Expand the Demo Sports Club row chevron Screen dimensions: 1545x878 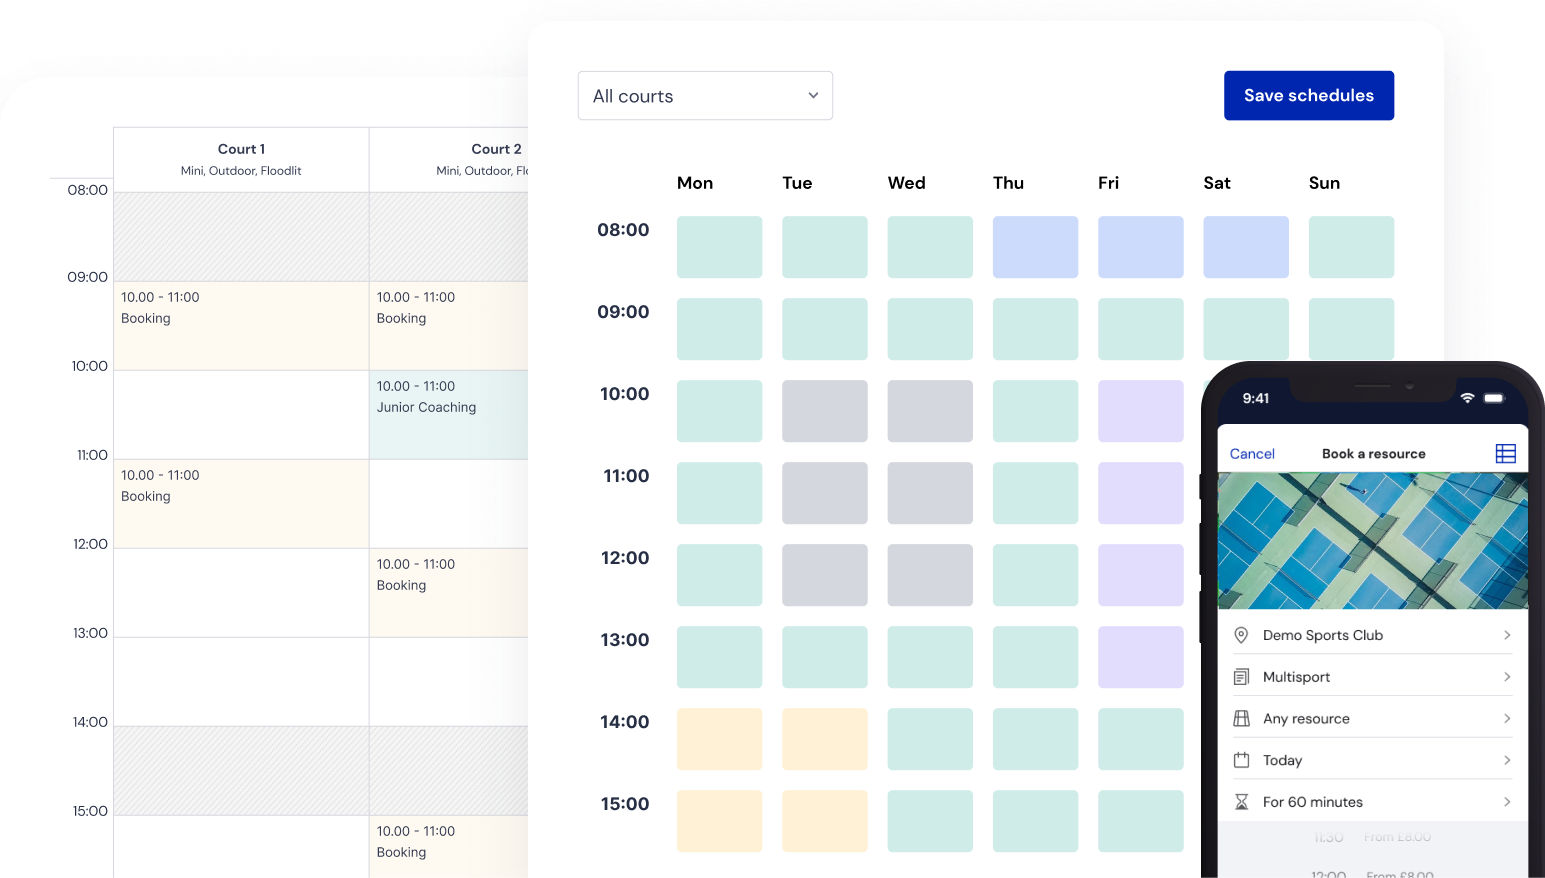coord(1507,635)
